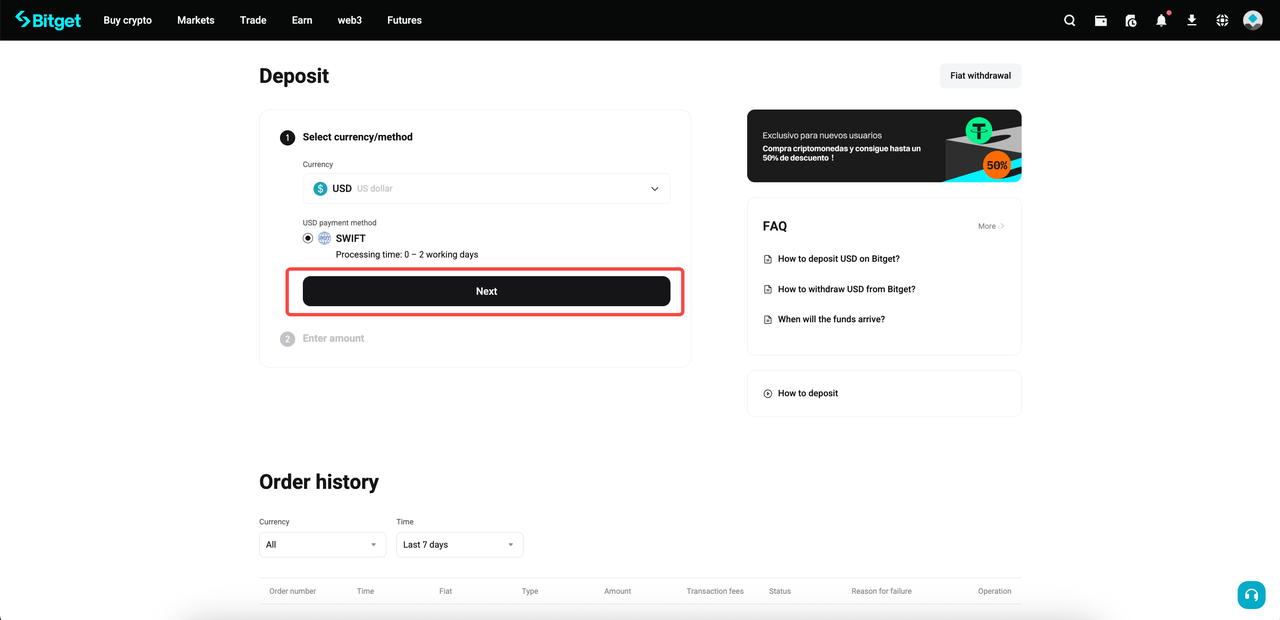Expand the Currency filter showing All
Viewport: 1280px width, 620px height.
(x=322, y=544)
